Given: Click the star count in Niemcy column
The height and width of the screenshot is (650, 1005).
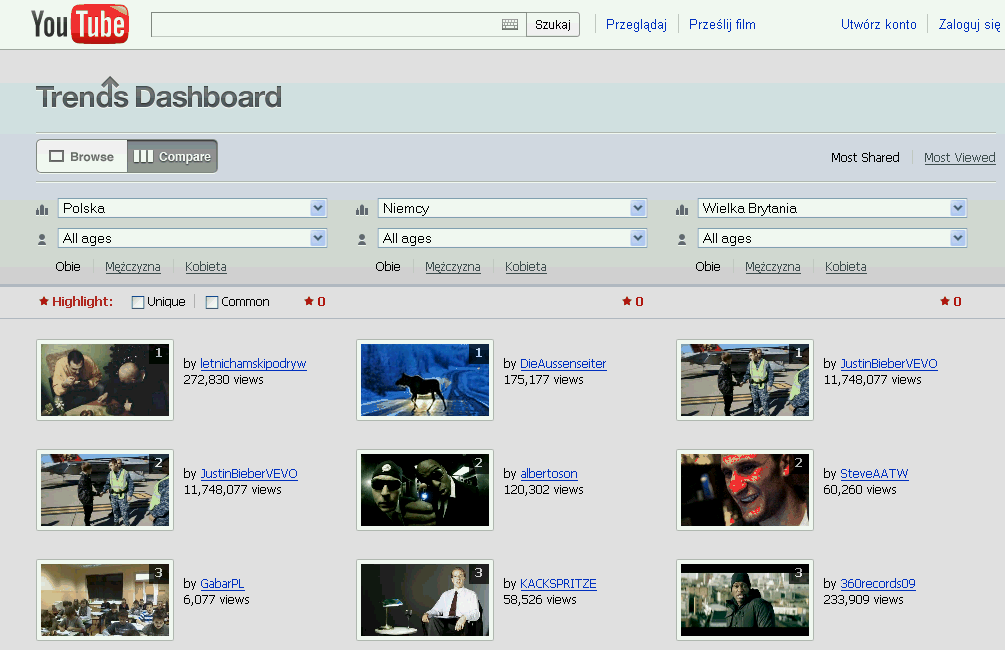Looking at the screenshot, I should pos(633,301).
